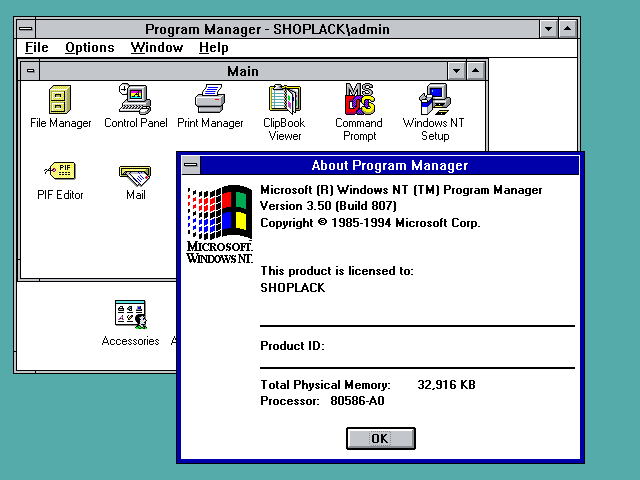Image resolution: width=640 pixels, height=480 pixels.
Task: Open the Main group control menu box
Action: click(31, 71)
